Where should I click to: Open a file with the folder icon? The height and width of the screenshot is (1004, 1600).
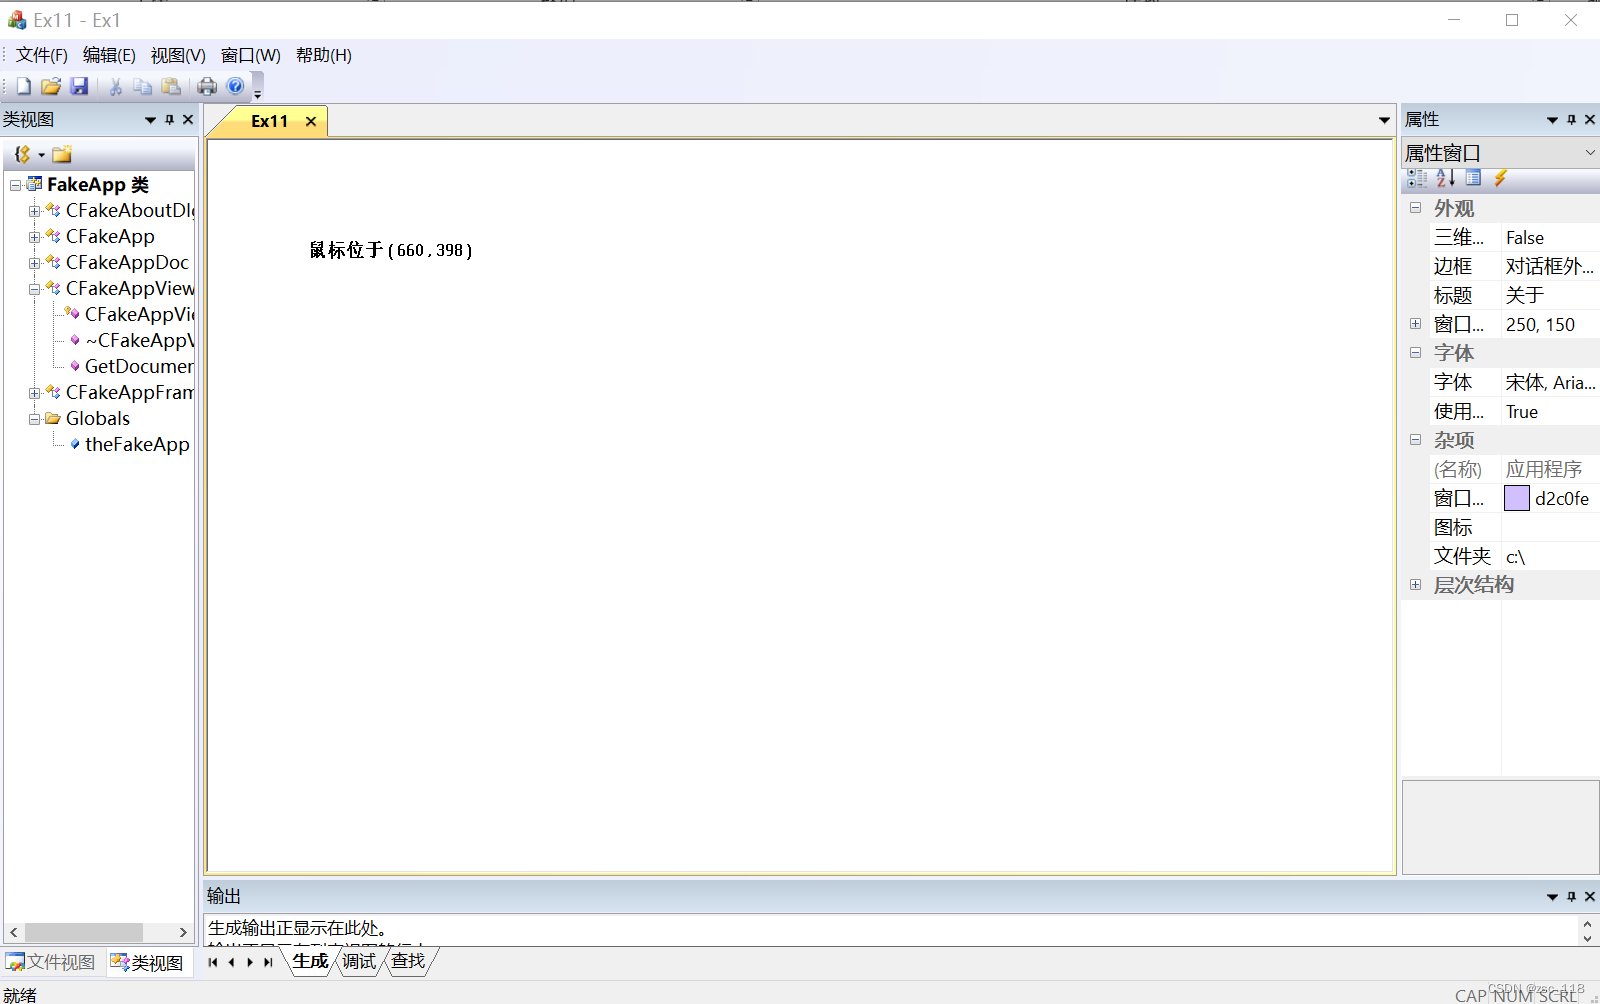(x=51, y=87)
